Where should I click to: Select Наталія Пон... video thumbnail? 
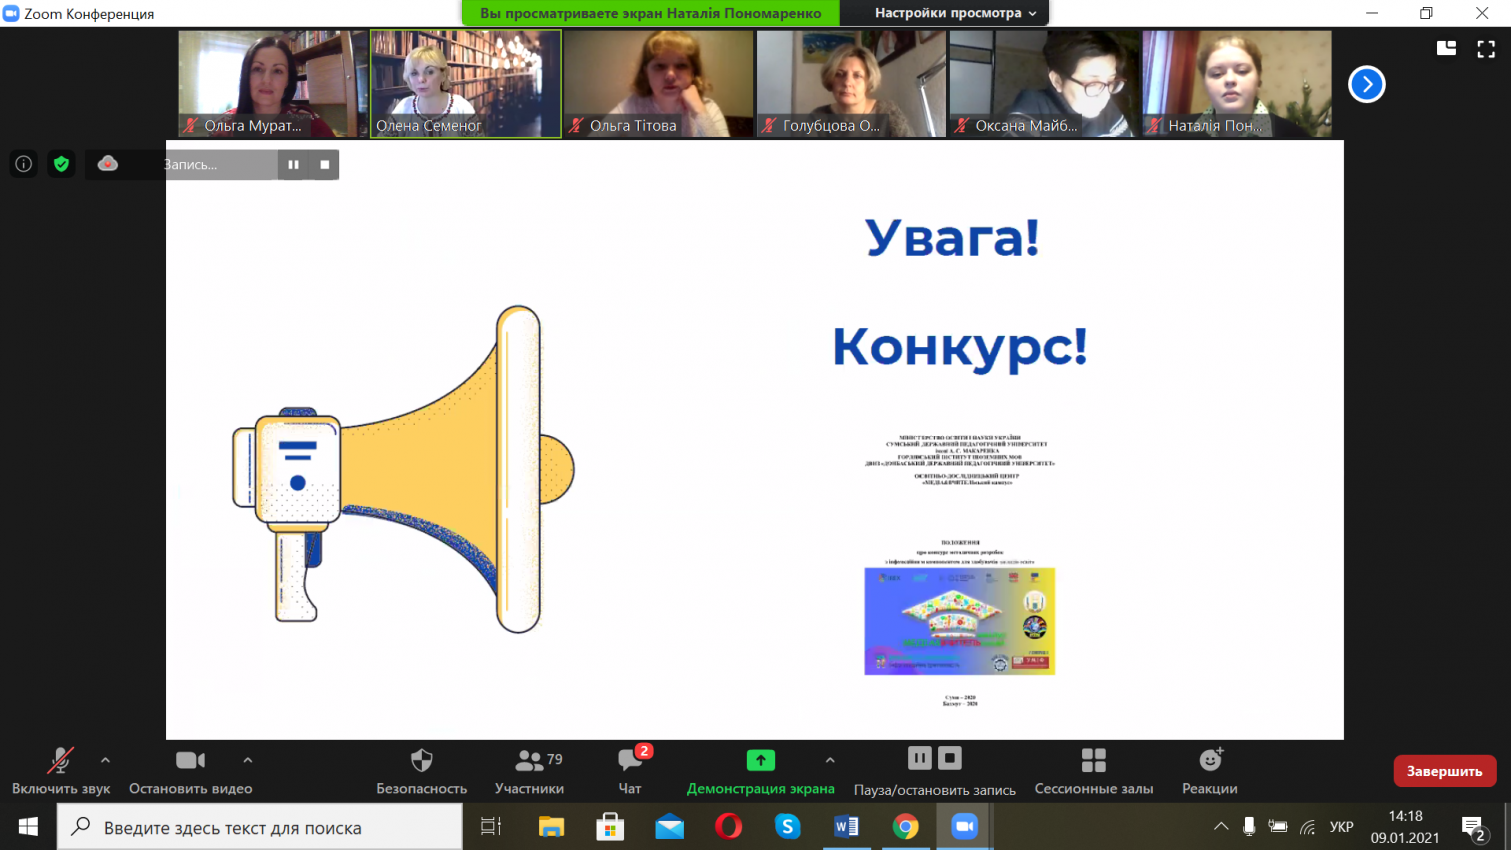tap(1237, 84)
